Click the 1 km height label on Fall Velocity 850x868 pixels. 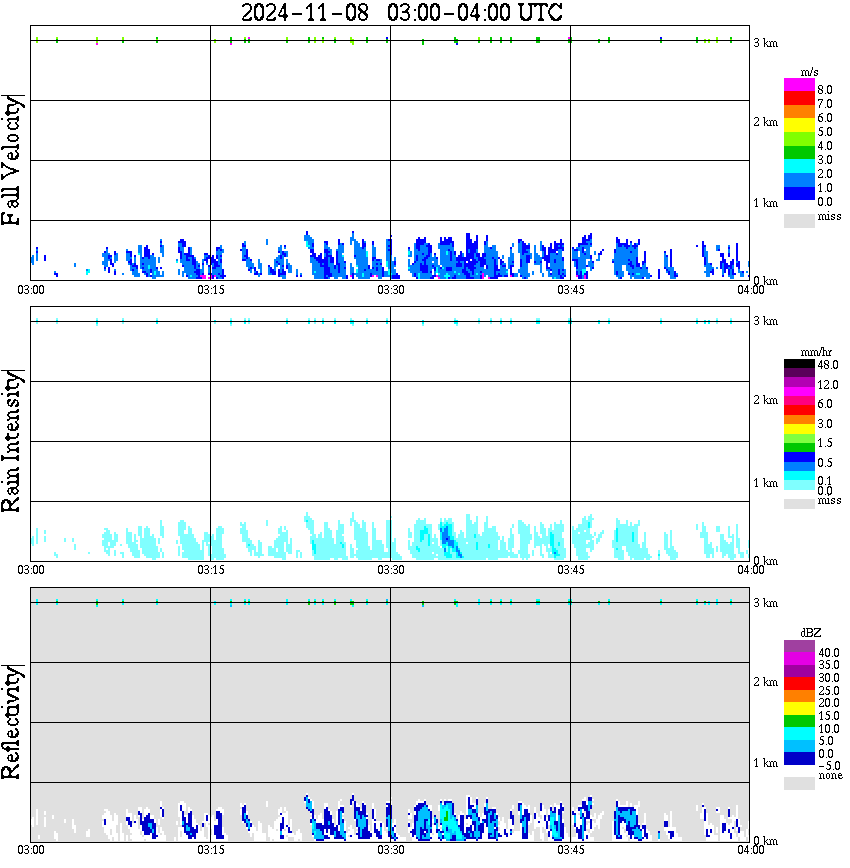coord(766,203)
